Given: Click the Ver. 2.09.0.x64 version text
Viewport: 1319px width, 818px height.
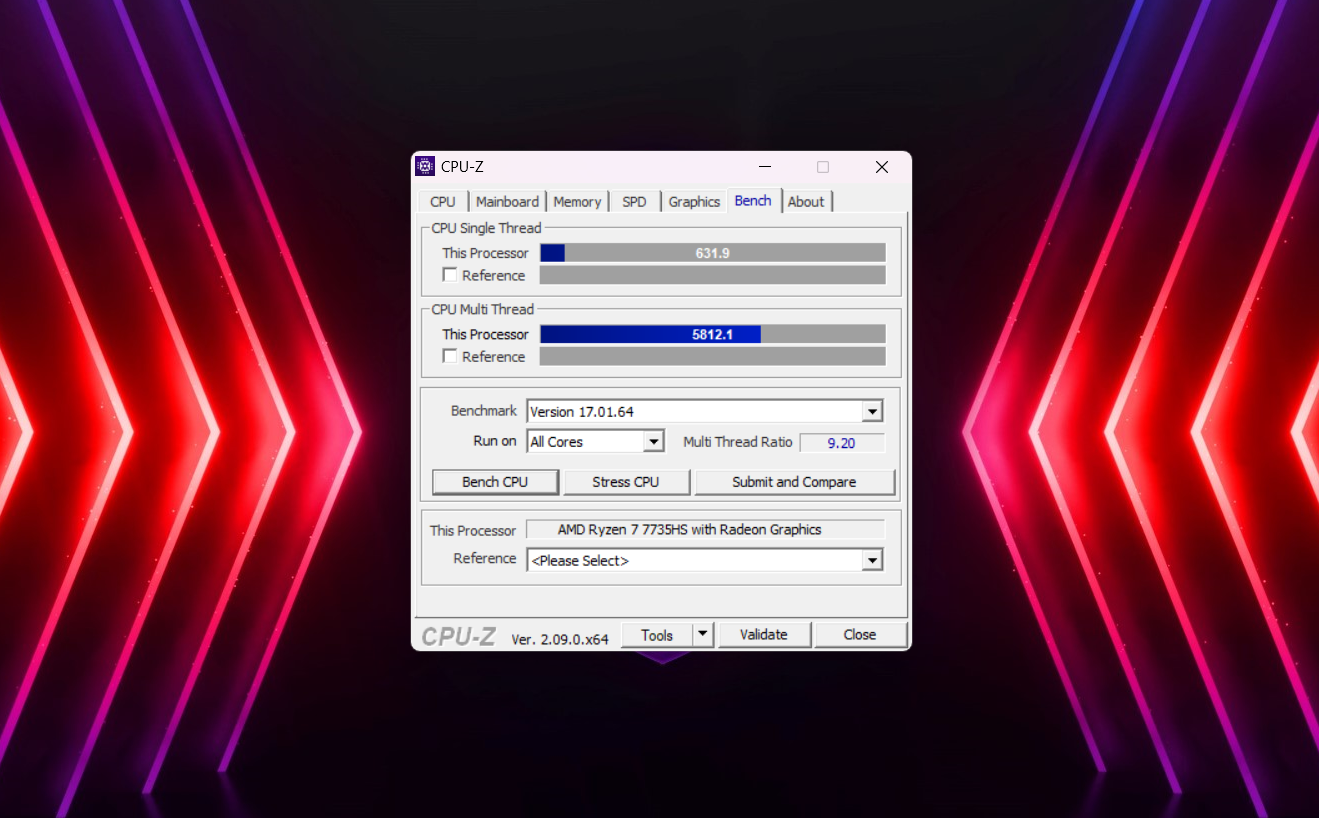Looking at the screenshot, I should click(560, 639).
